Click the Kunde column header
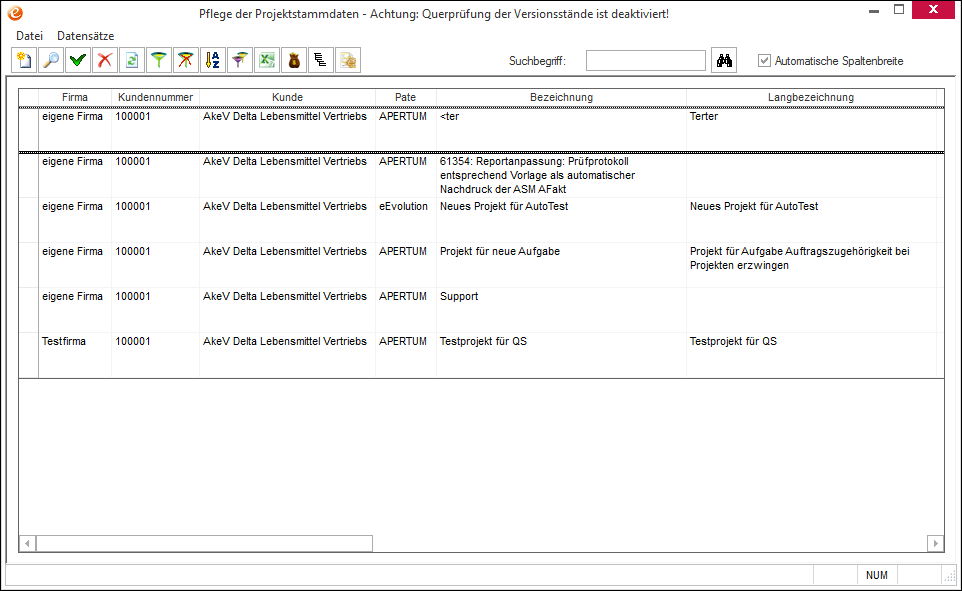The height and width of the screenshot is (591, 962). click(x=287, y=97)
